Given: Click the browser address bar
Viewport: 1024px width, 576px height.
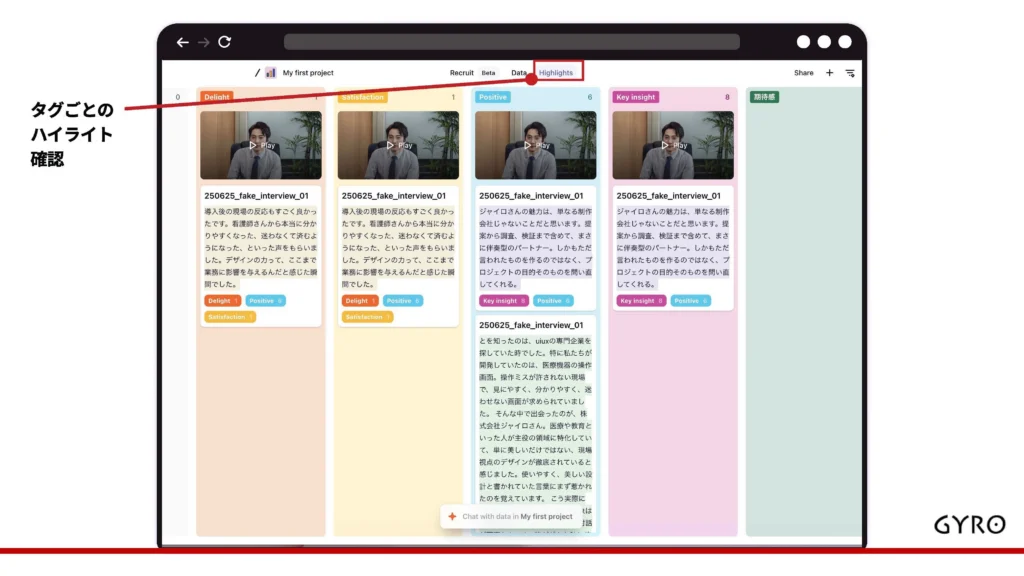Looking at the screenshot, I should point(511,42).
